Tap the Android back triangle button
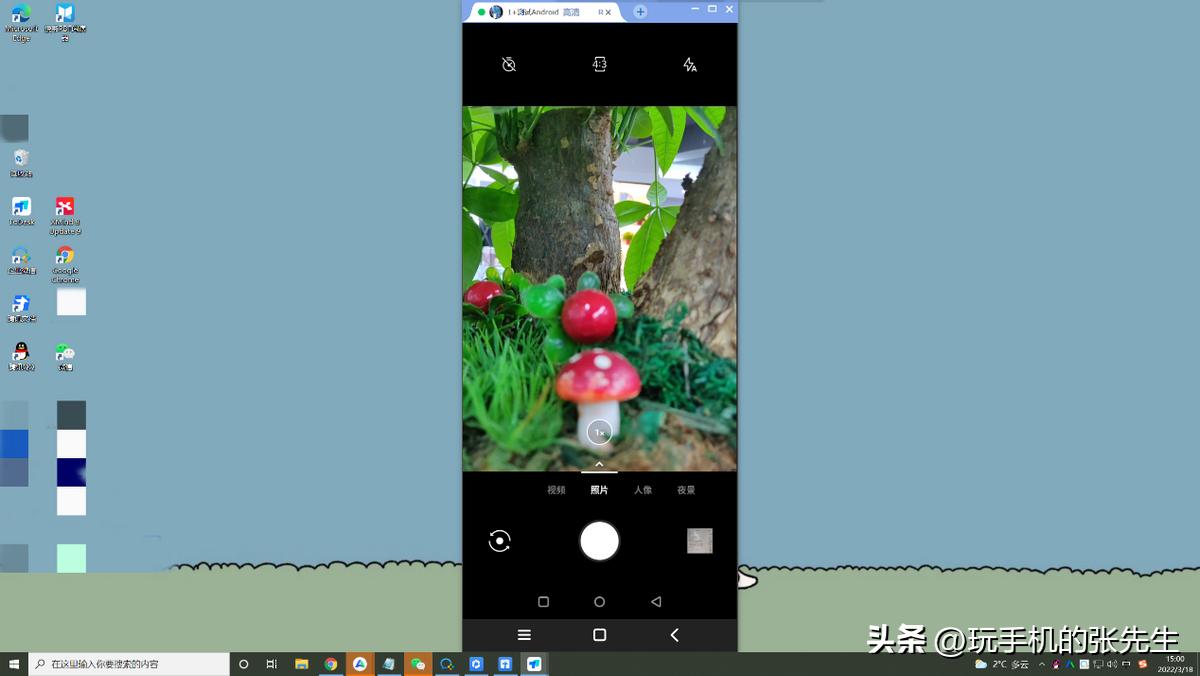The width and height of the screenshot is (1200, 676). pyautogui.click(x=656, y=601)
